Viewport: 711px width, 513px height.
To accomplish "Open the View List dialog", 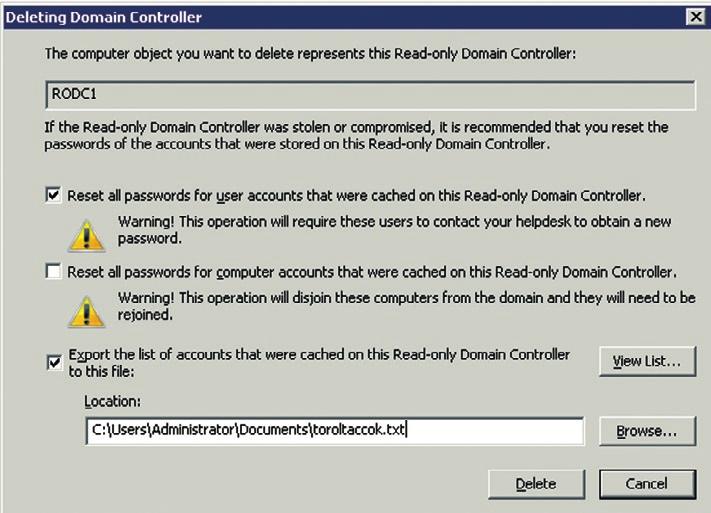I will click(x=647, y=361).
